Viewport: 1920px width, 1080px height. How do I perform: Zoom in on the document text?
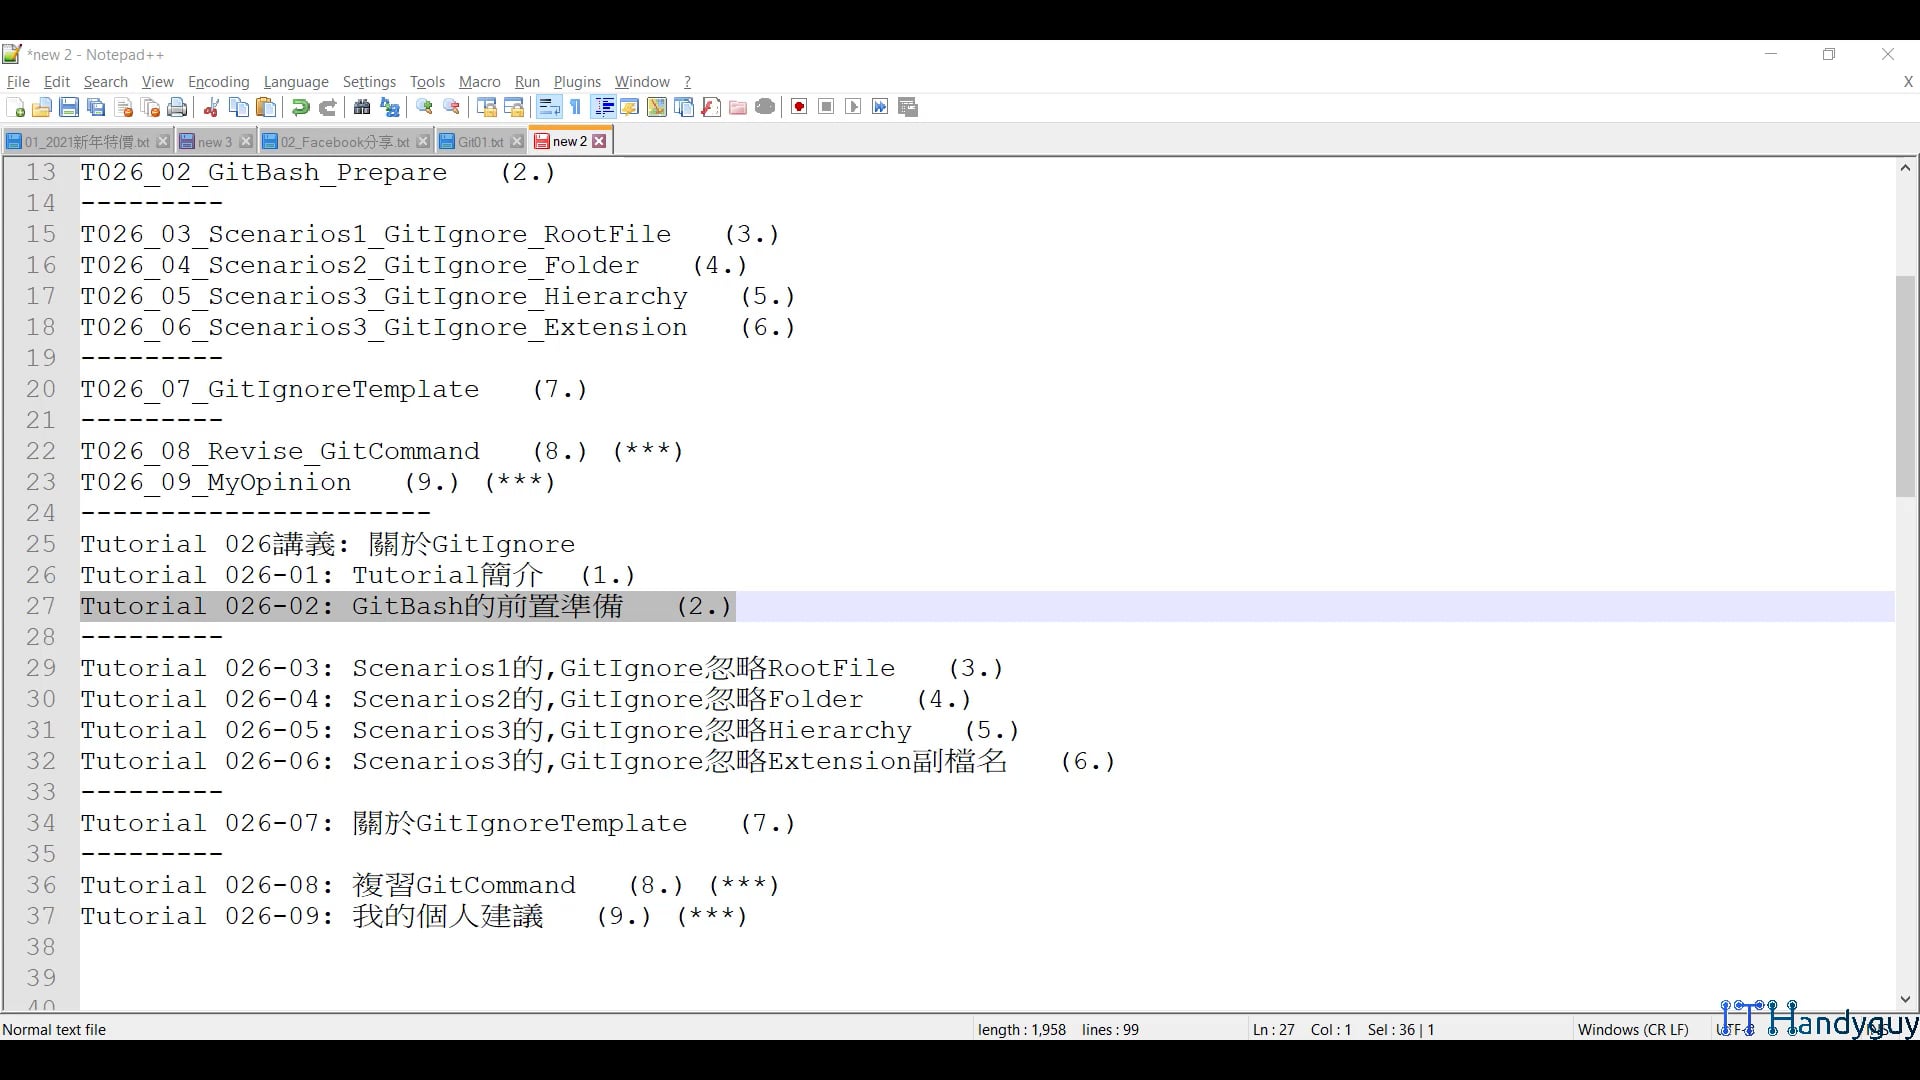424,107
